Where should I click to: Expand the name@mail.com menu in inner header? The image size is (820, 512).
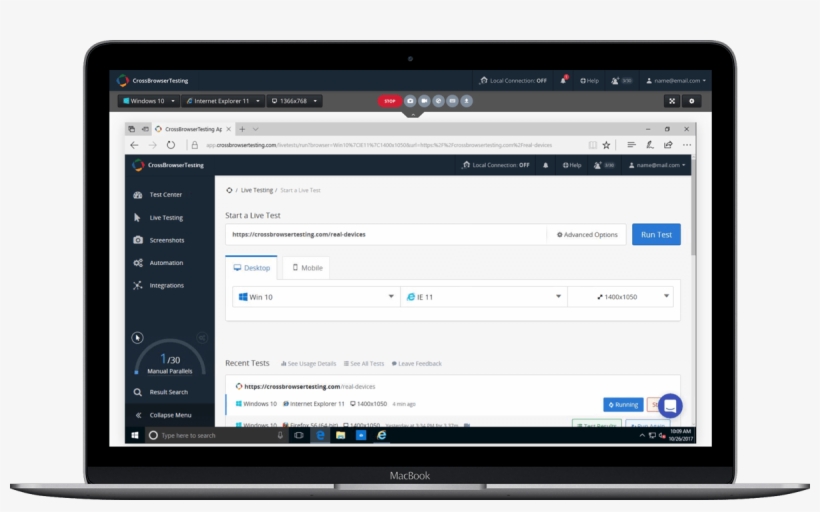657,165
